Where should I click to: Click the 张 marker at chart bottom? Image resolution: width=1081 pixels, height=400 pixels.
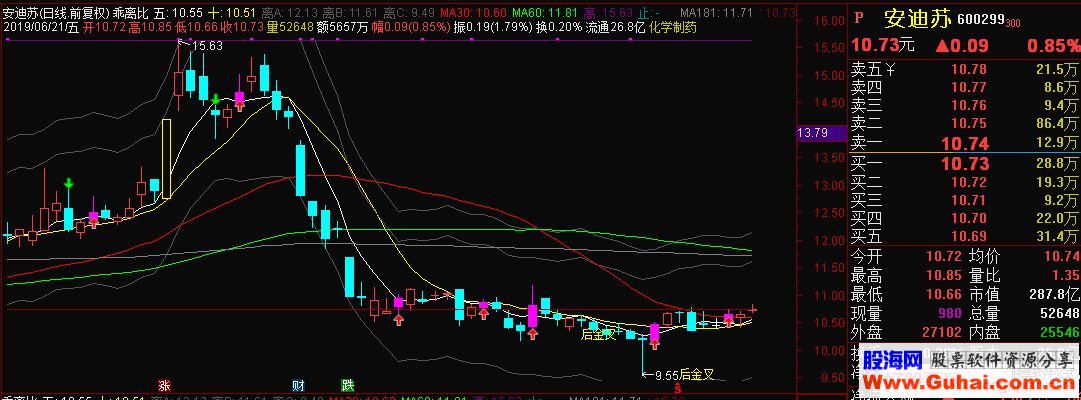pyautogui.click(x=164, y=385)
